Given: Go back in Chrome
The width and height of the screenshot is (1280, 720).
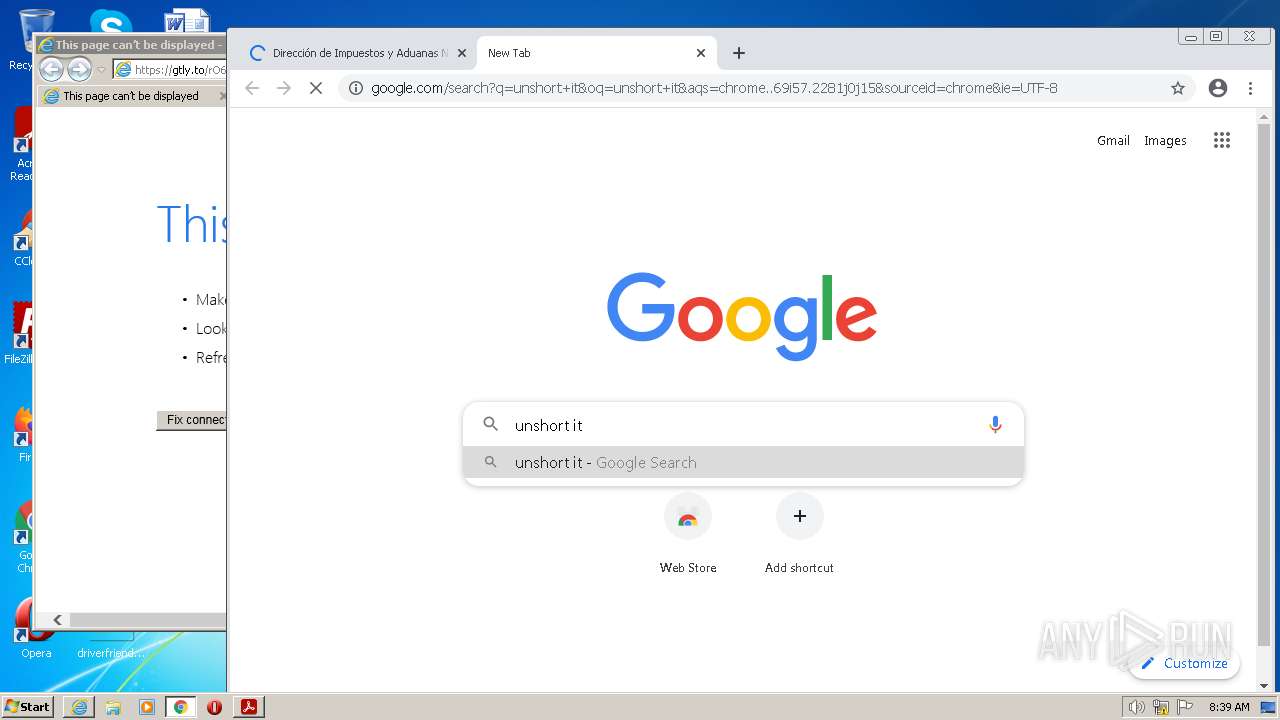Looking at the screenshot, I should tap(252, 88).
